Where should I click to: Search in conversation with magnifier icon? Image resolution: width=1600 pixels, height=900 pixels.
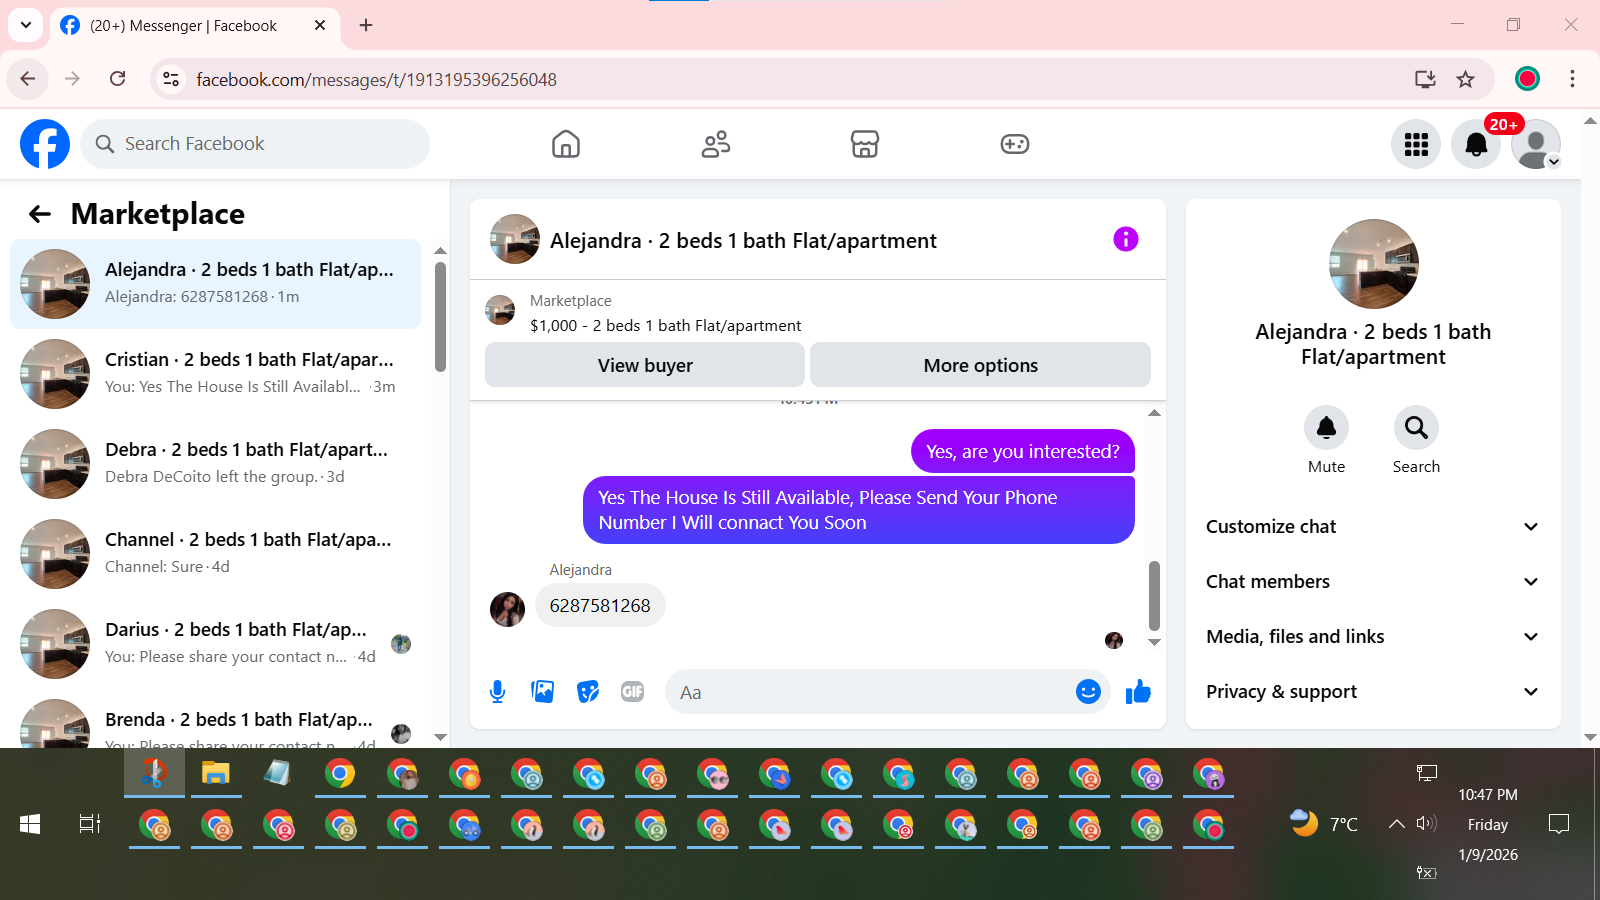[1416, 428]
